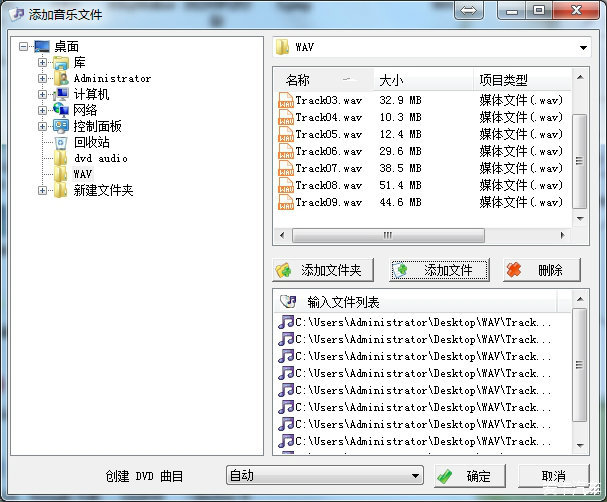Click 输入文件列表 header label
Viewport: 607px width, 502px height.
click(x=343, y=302)
